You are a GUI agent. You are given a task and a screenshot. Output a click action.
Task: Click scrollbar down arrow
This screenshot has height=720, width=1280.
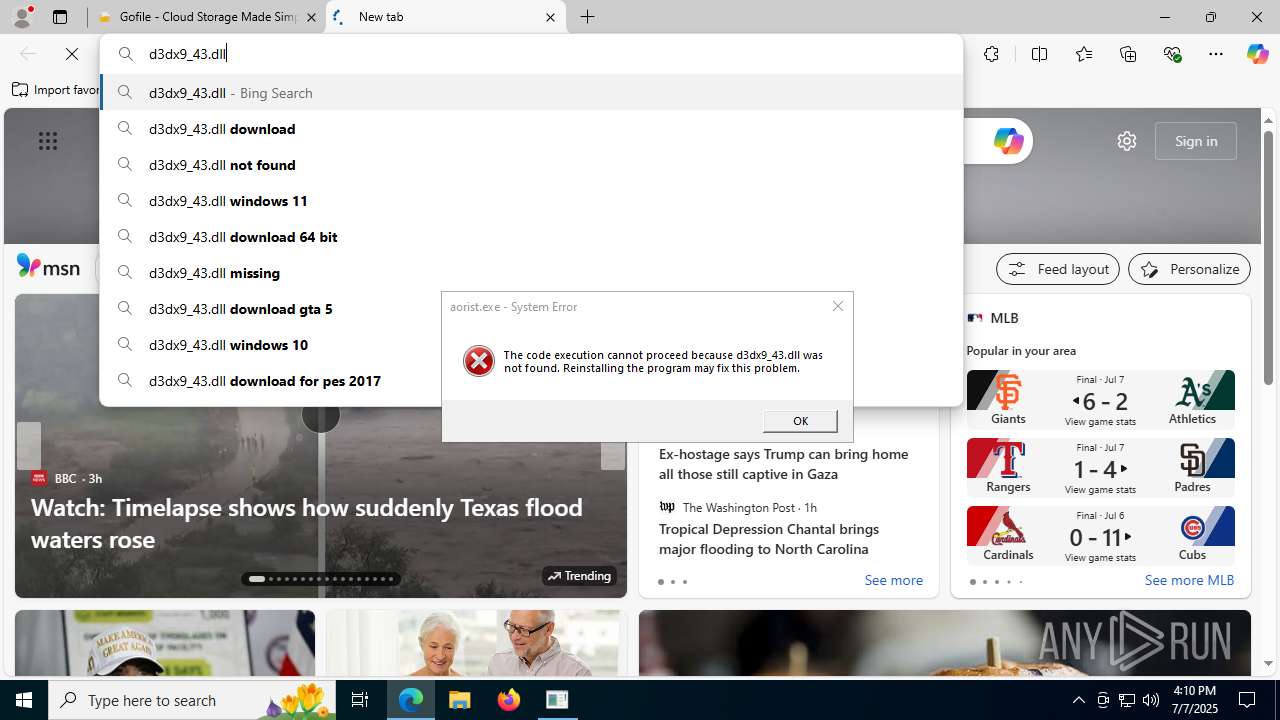click(1268, 663)
